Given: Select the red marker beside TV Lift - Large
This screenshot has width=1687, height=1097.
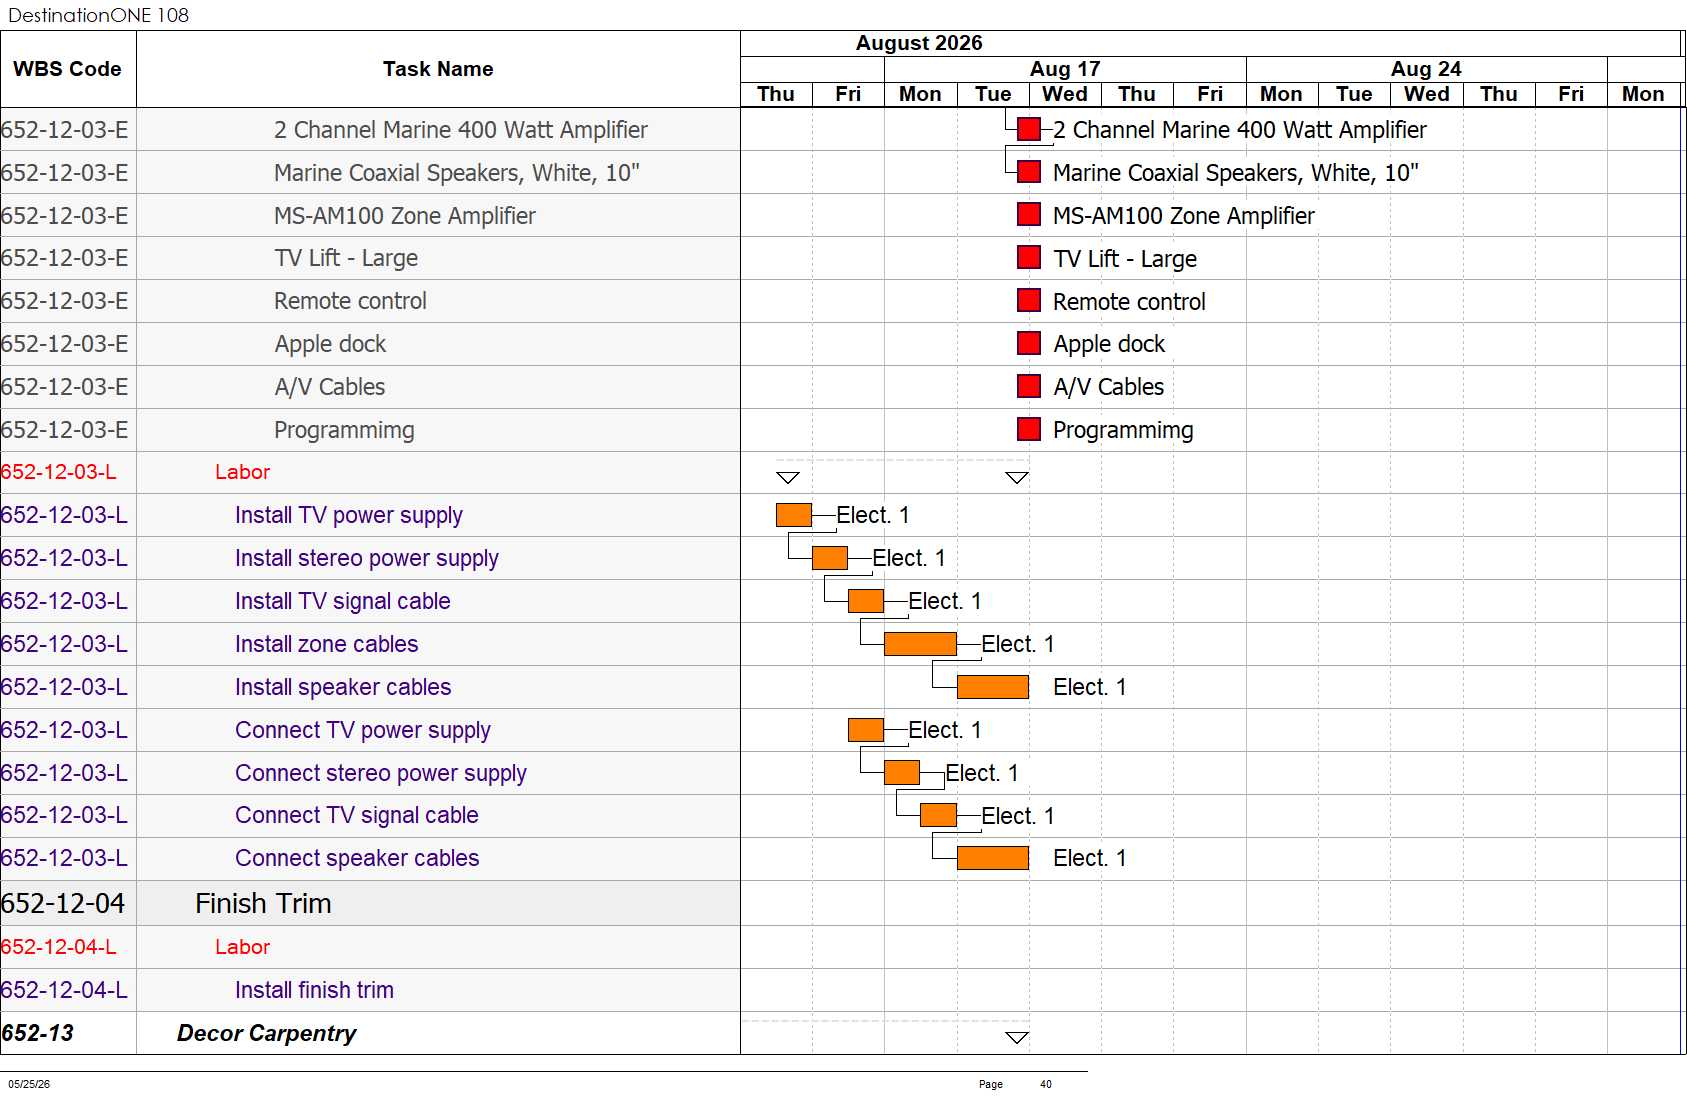Looking at the screenshot, I should click(x=1029, y=258).
